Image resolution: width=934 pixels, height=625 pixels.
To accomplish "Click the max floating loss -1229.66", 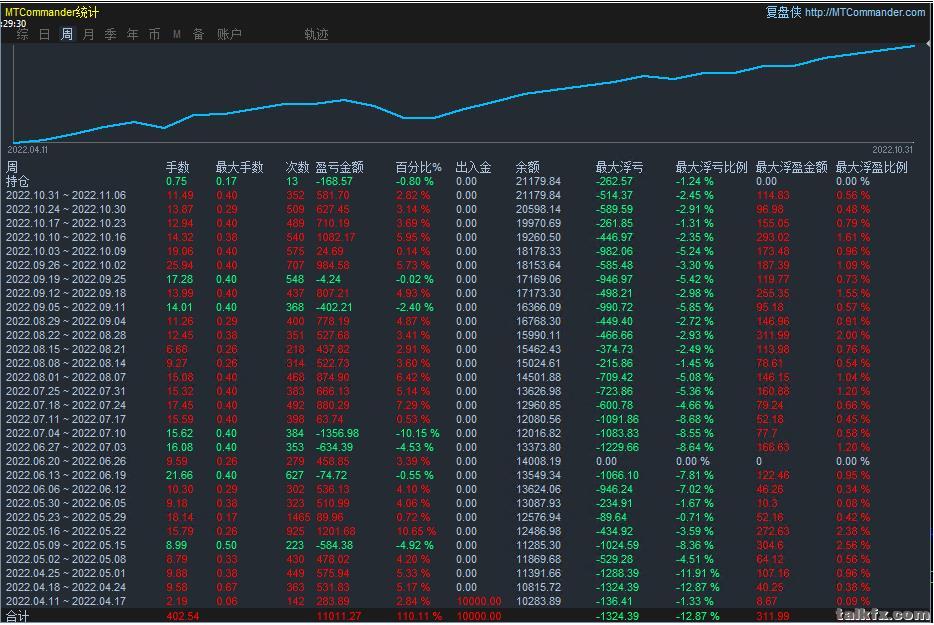I will click(x=618, y=447).
